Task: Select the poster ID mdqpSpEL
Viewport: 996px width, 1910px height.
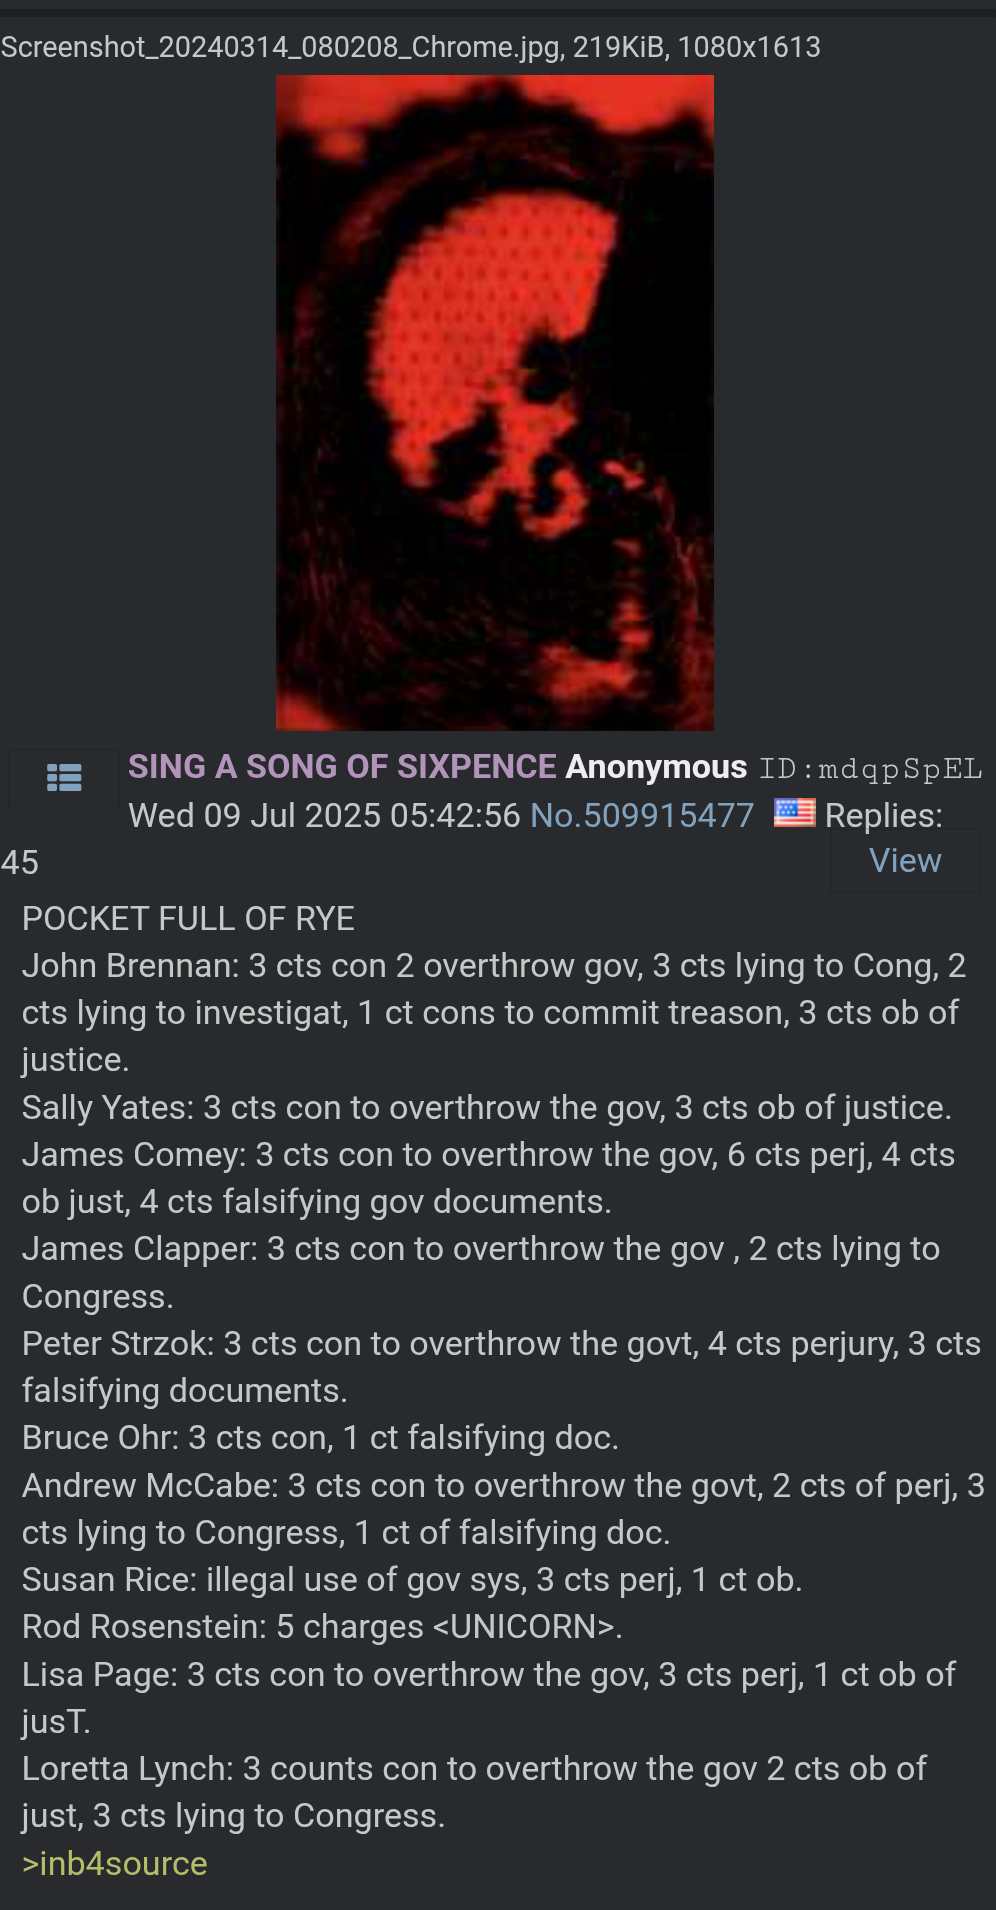Action: click(871, 768)
